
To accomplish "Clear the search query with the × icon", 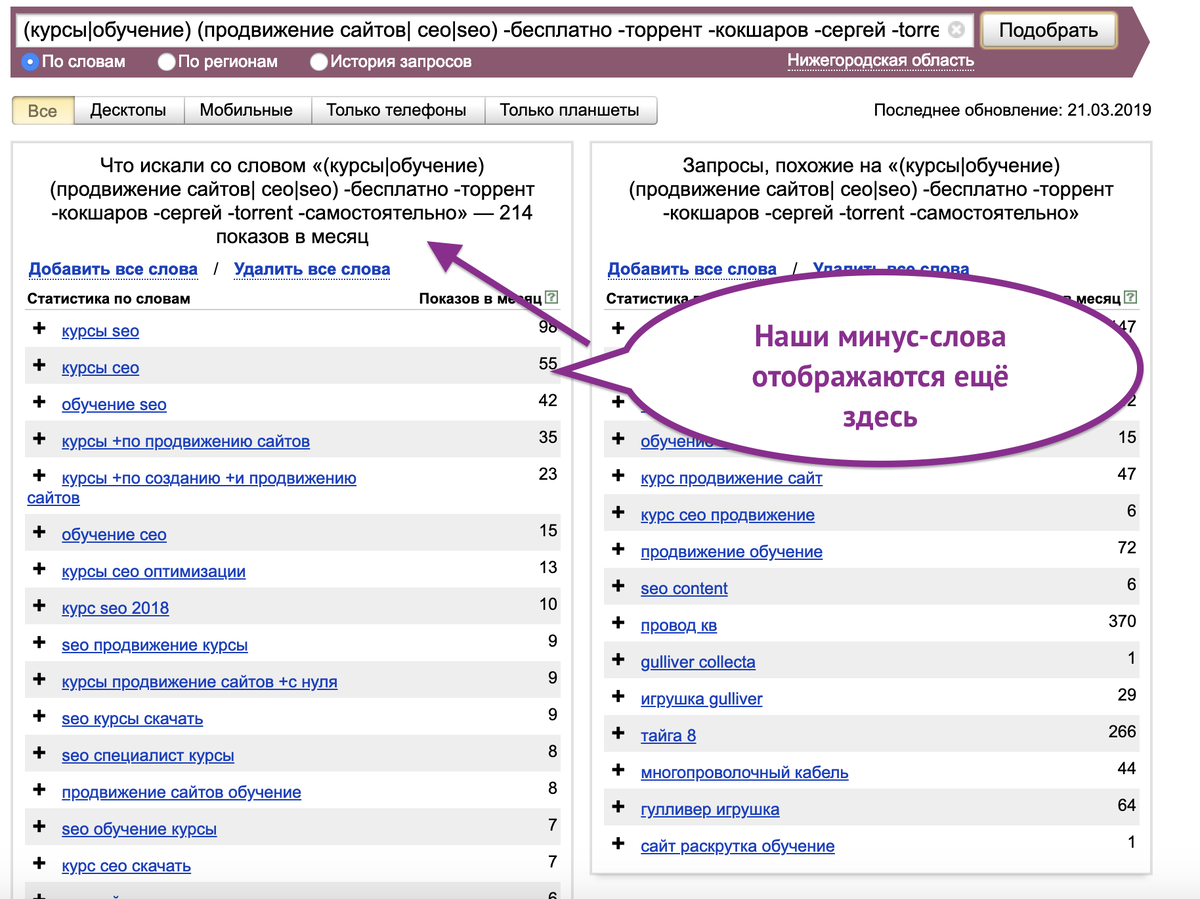I will 955,30.
